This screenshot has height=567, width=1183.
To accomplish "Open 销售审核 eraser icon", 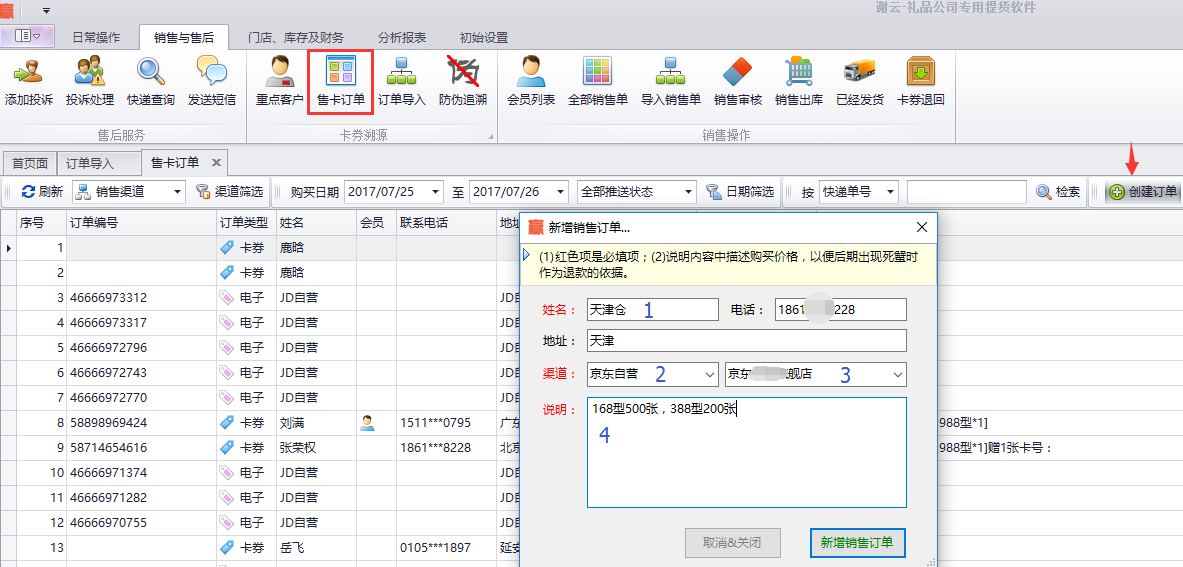I will [x=738, y=81].
